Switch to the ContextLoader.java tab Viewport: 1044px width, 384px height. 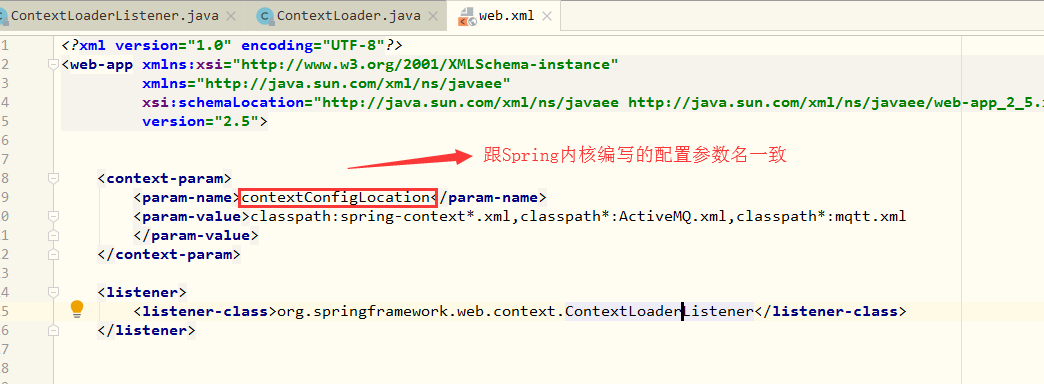pos(348,15)
